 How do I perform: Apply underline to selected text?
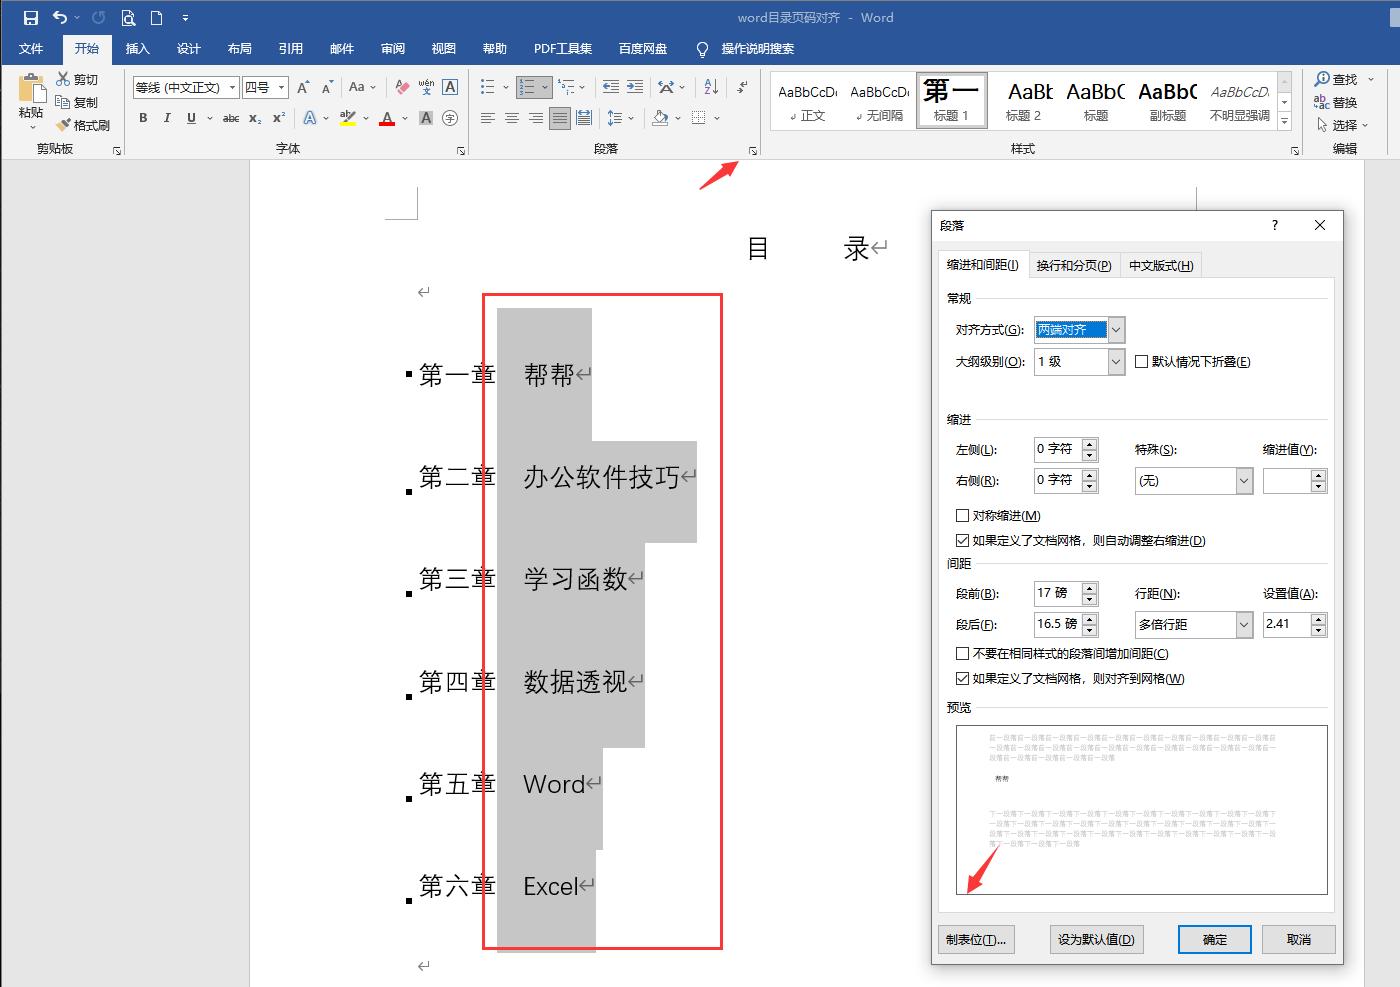coord(189,118)
